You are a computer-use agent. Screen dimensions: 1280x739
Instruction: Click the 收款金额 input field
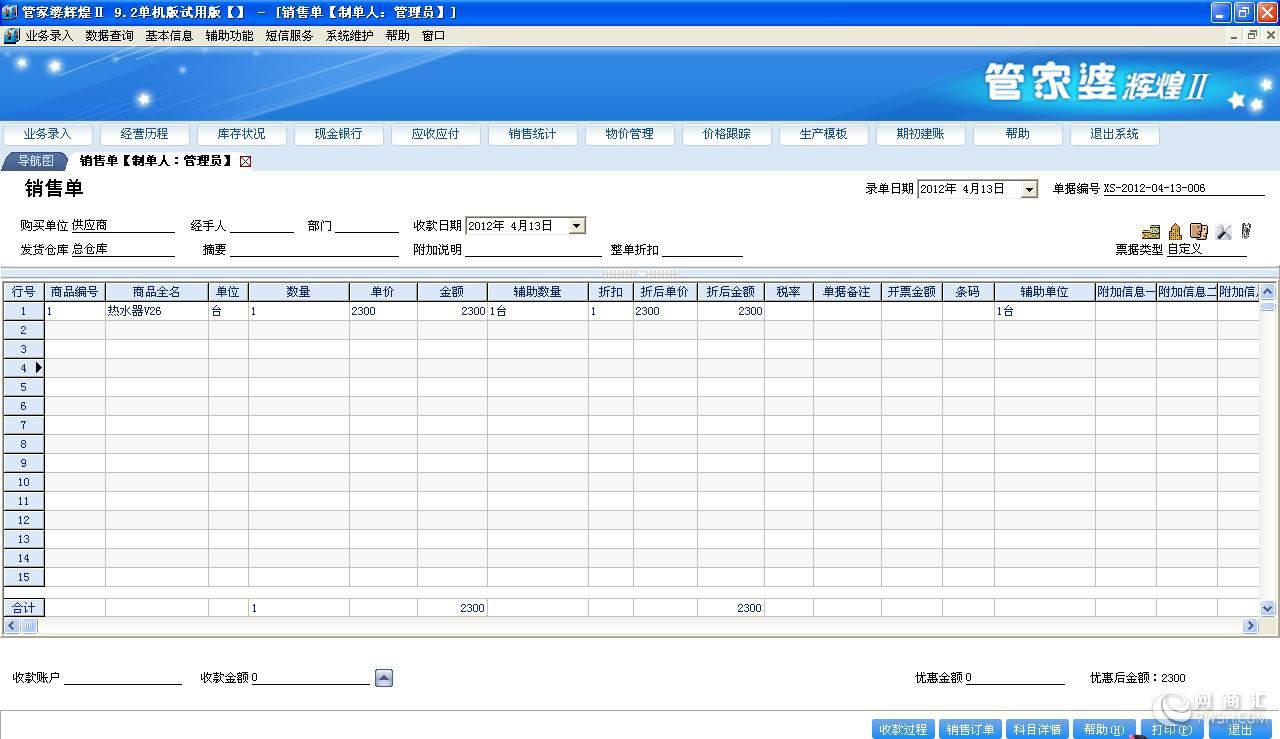coord(310,678)
